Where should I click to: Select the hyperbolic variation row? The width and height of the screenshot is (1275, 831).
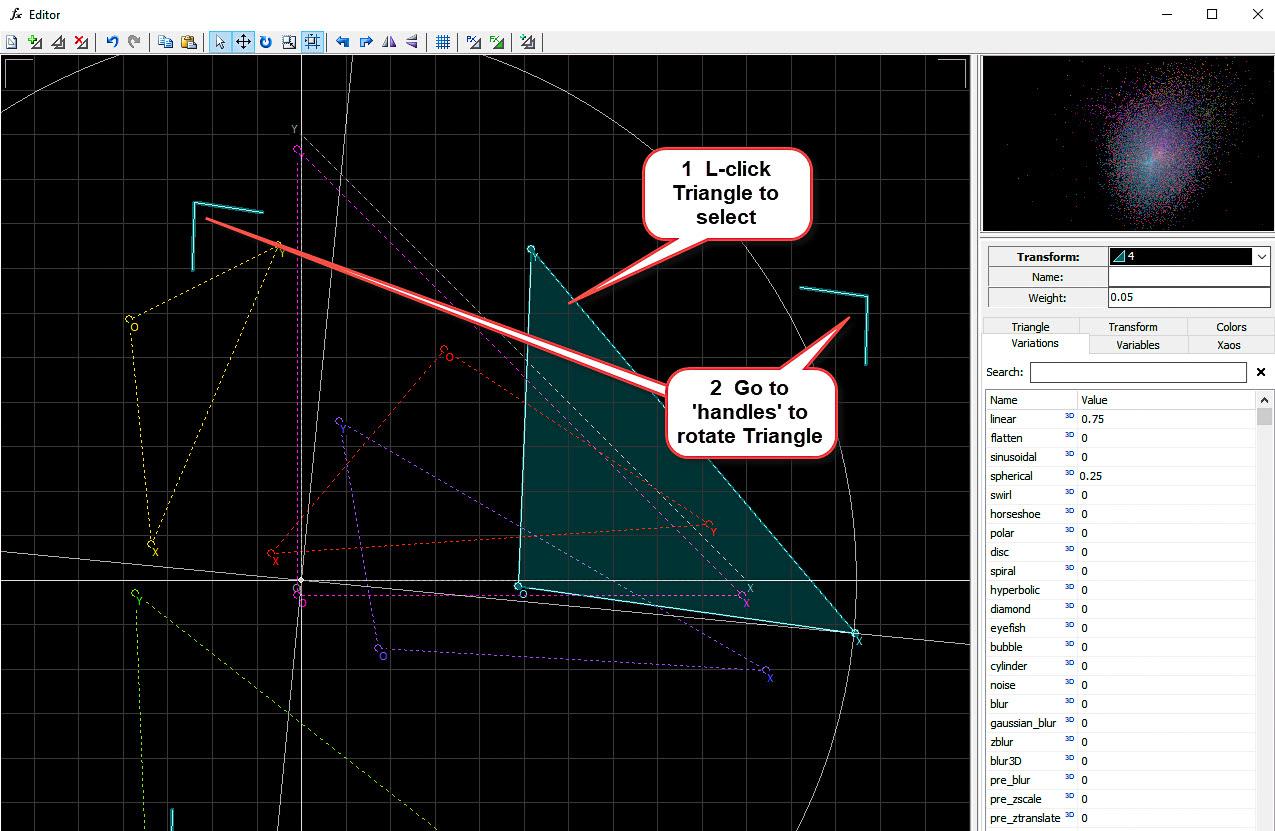tap(1120, 590)
